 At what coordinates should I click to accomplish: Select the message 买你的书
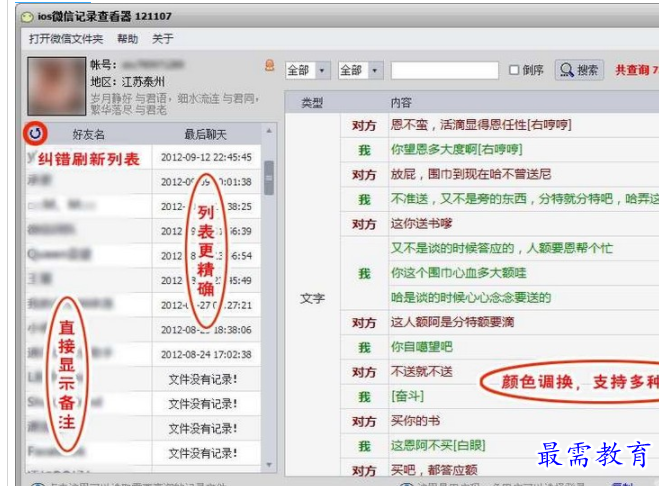pos(415,421)
